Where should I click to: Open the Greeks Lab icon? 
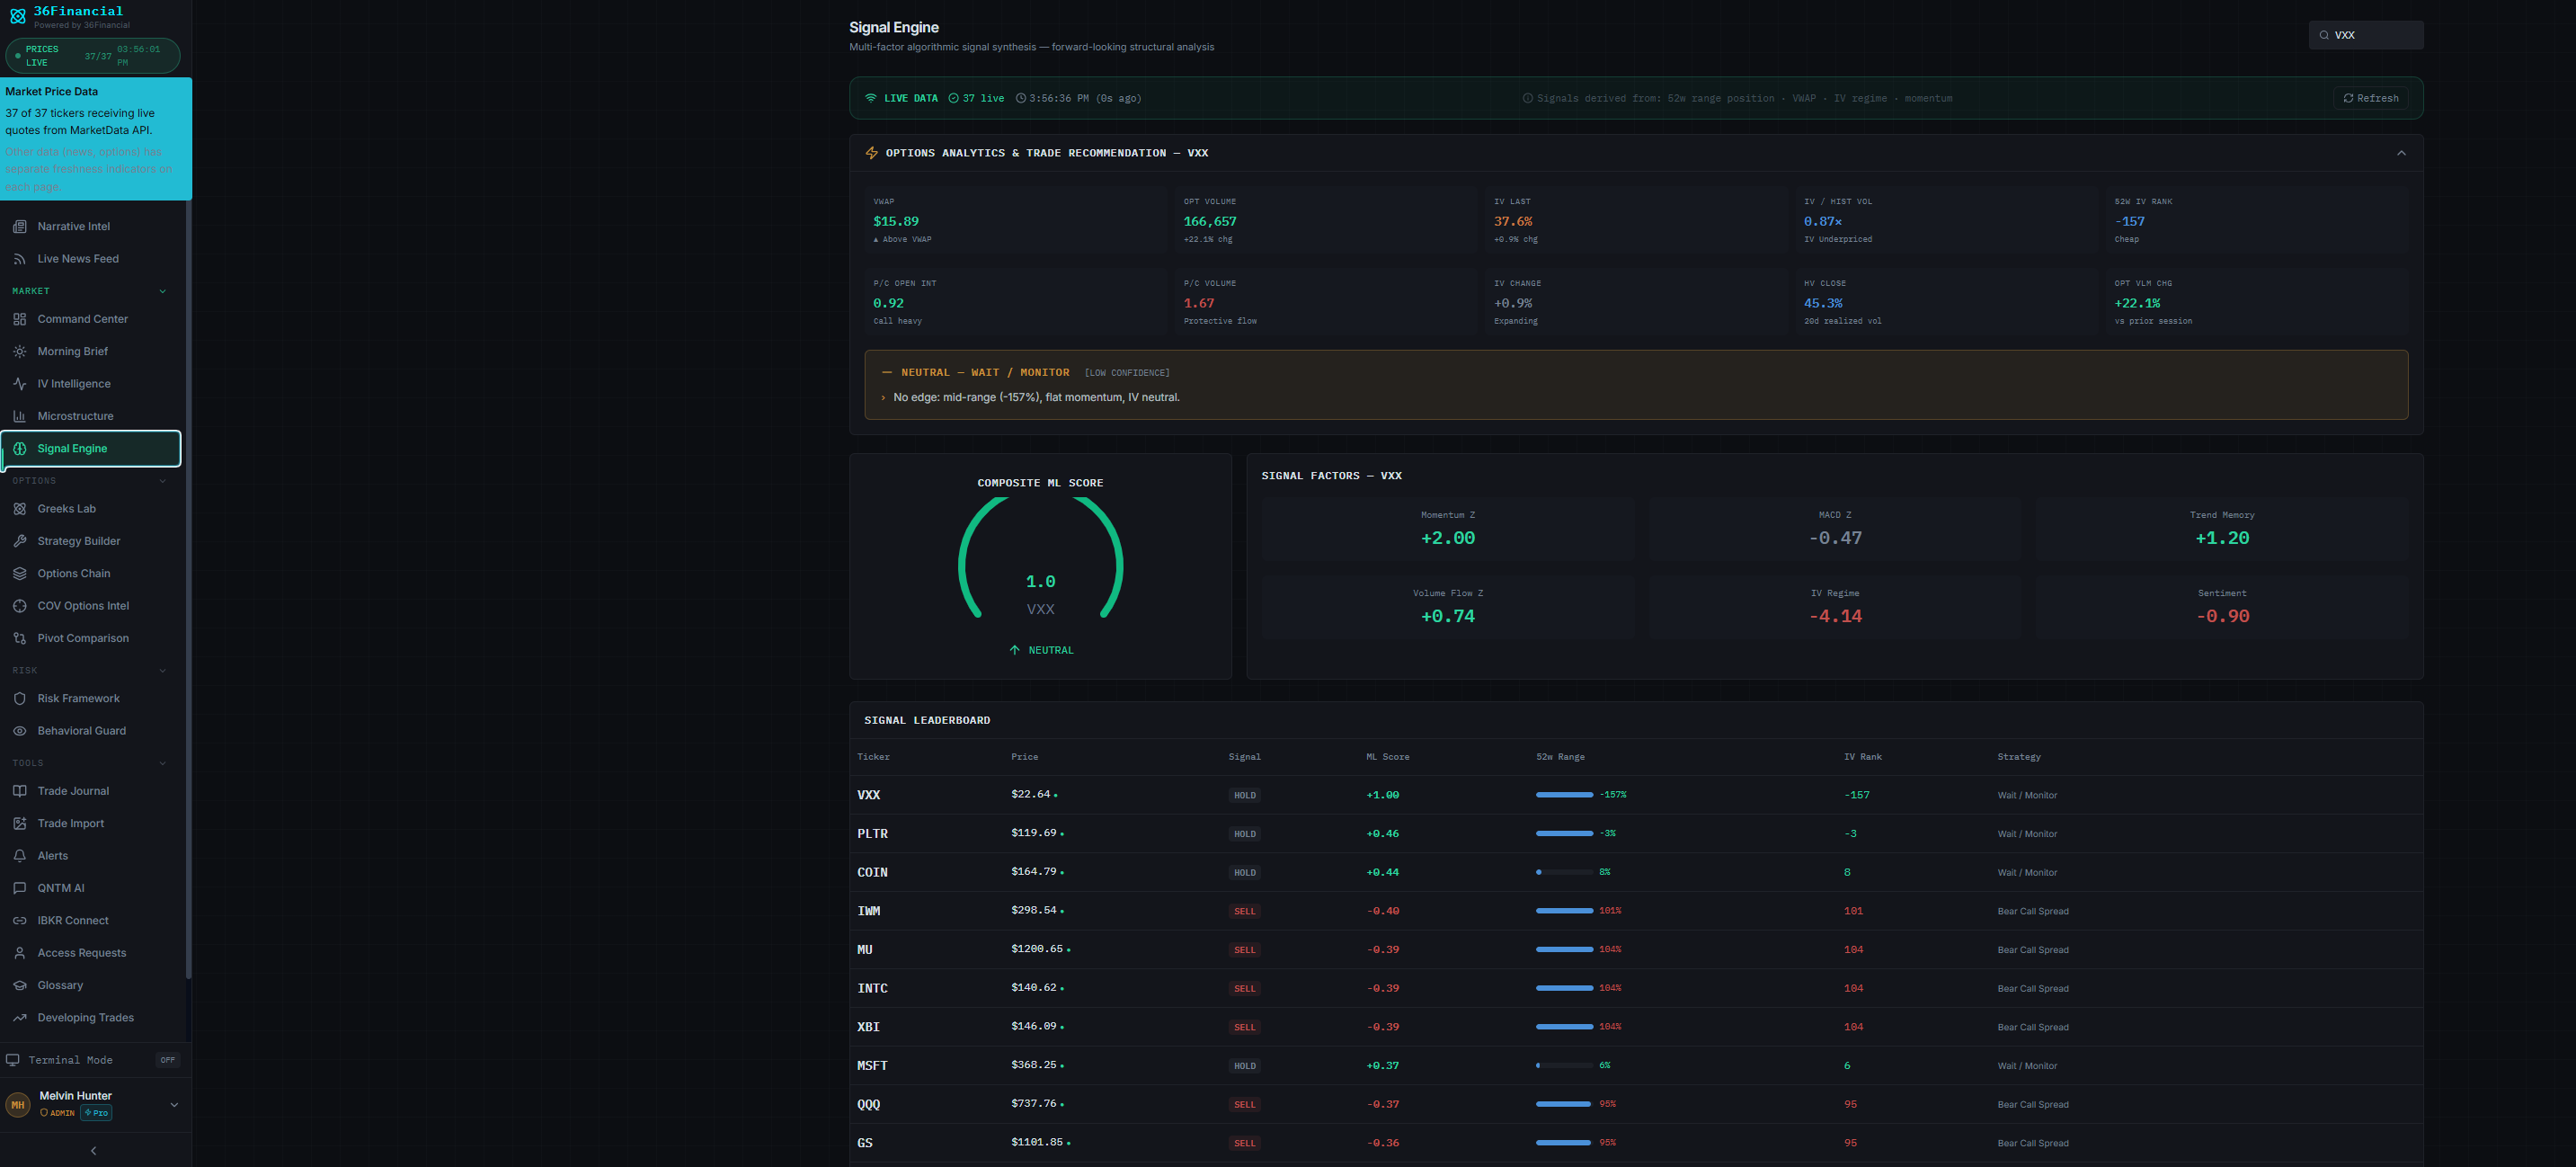[20, 509]
